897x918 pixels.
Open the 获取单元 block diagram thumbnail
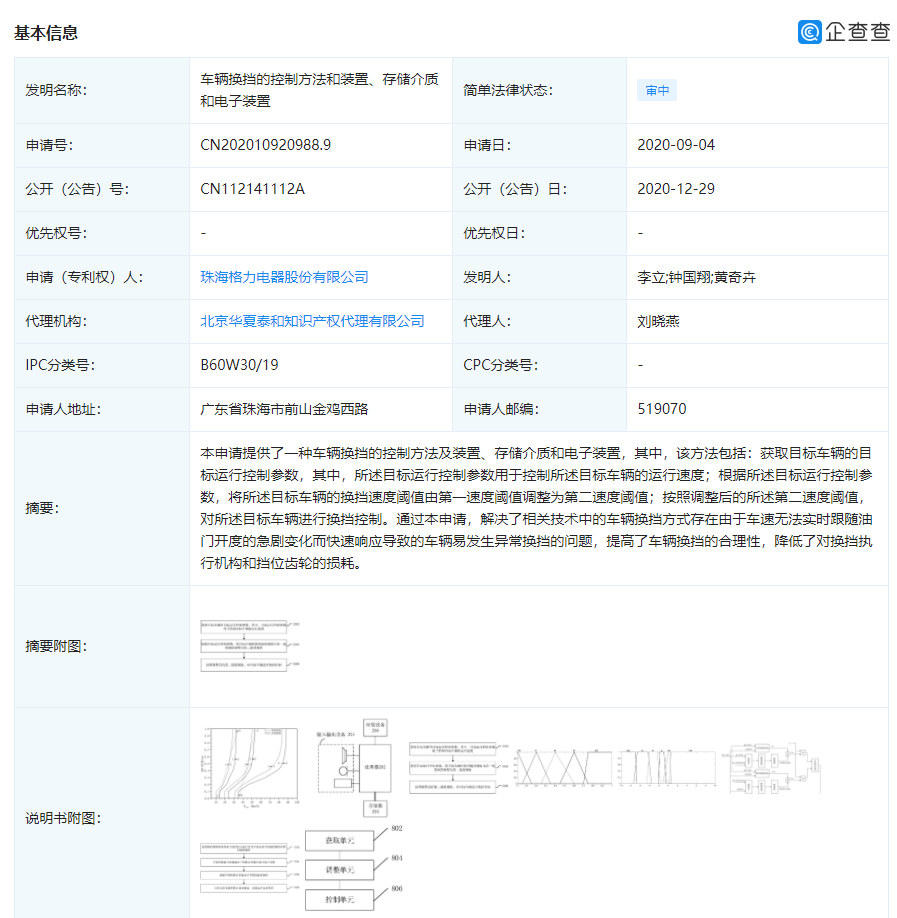[x=340, y=840]
